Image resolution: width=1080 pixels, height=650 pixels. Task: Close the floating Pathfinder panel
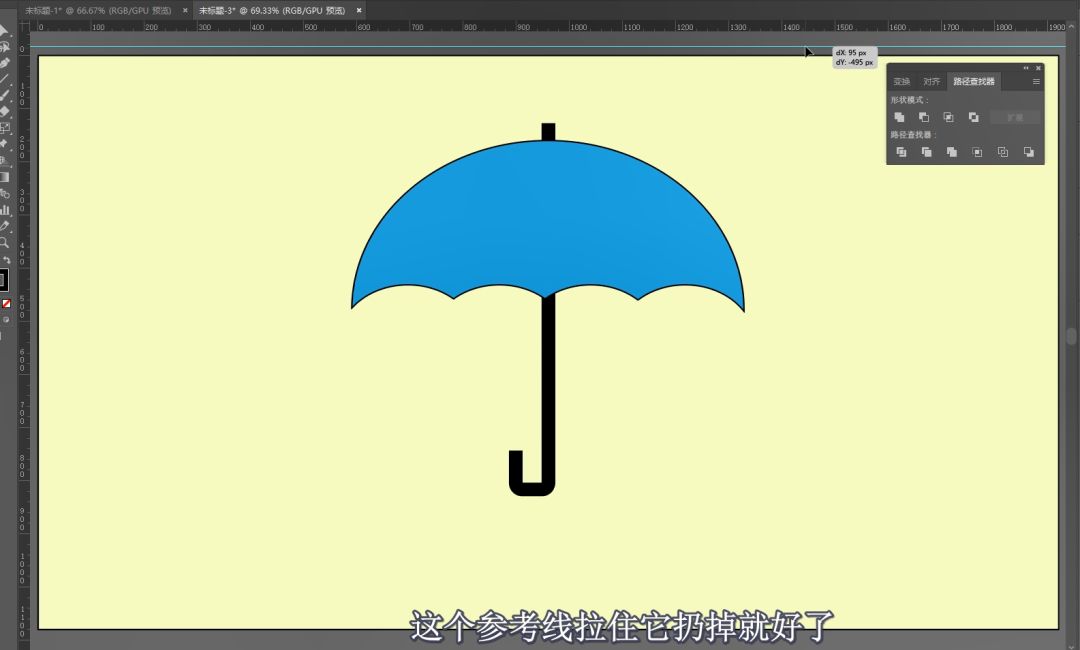1038,68
